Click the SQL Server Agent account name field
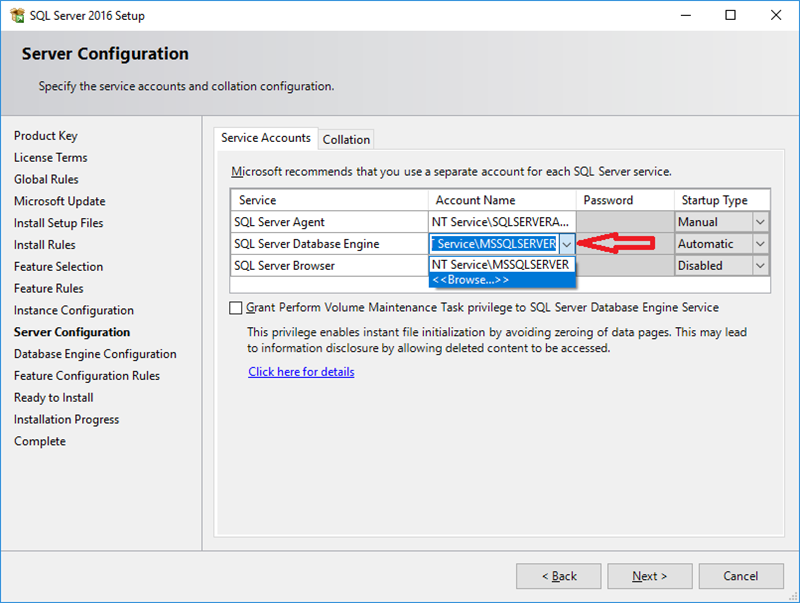 coord(502,222)
